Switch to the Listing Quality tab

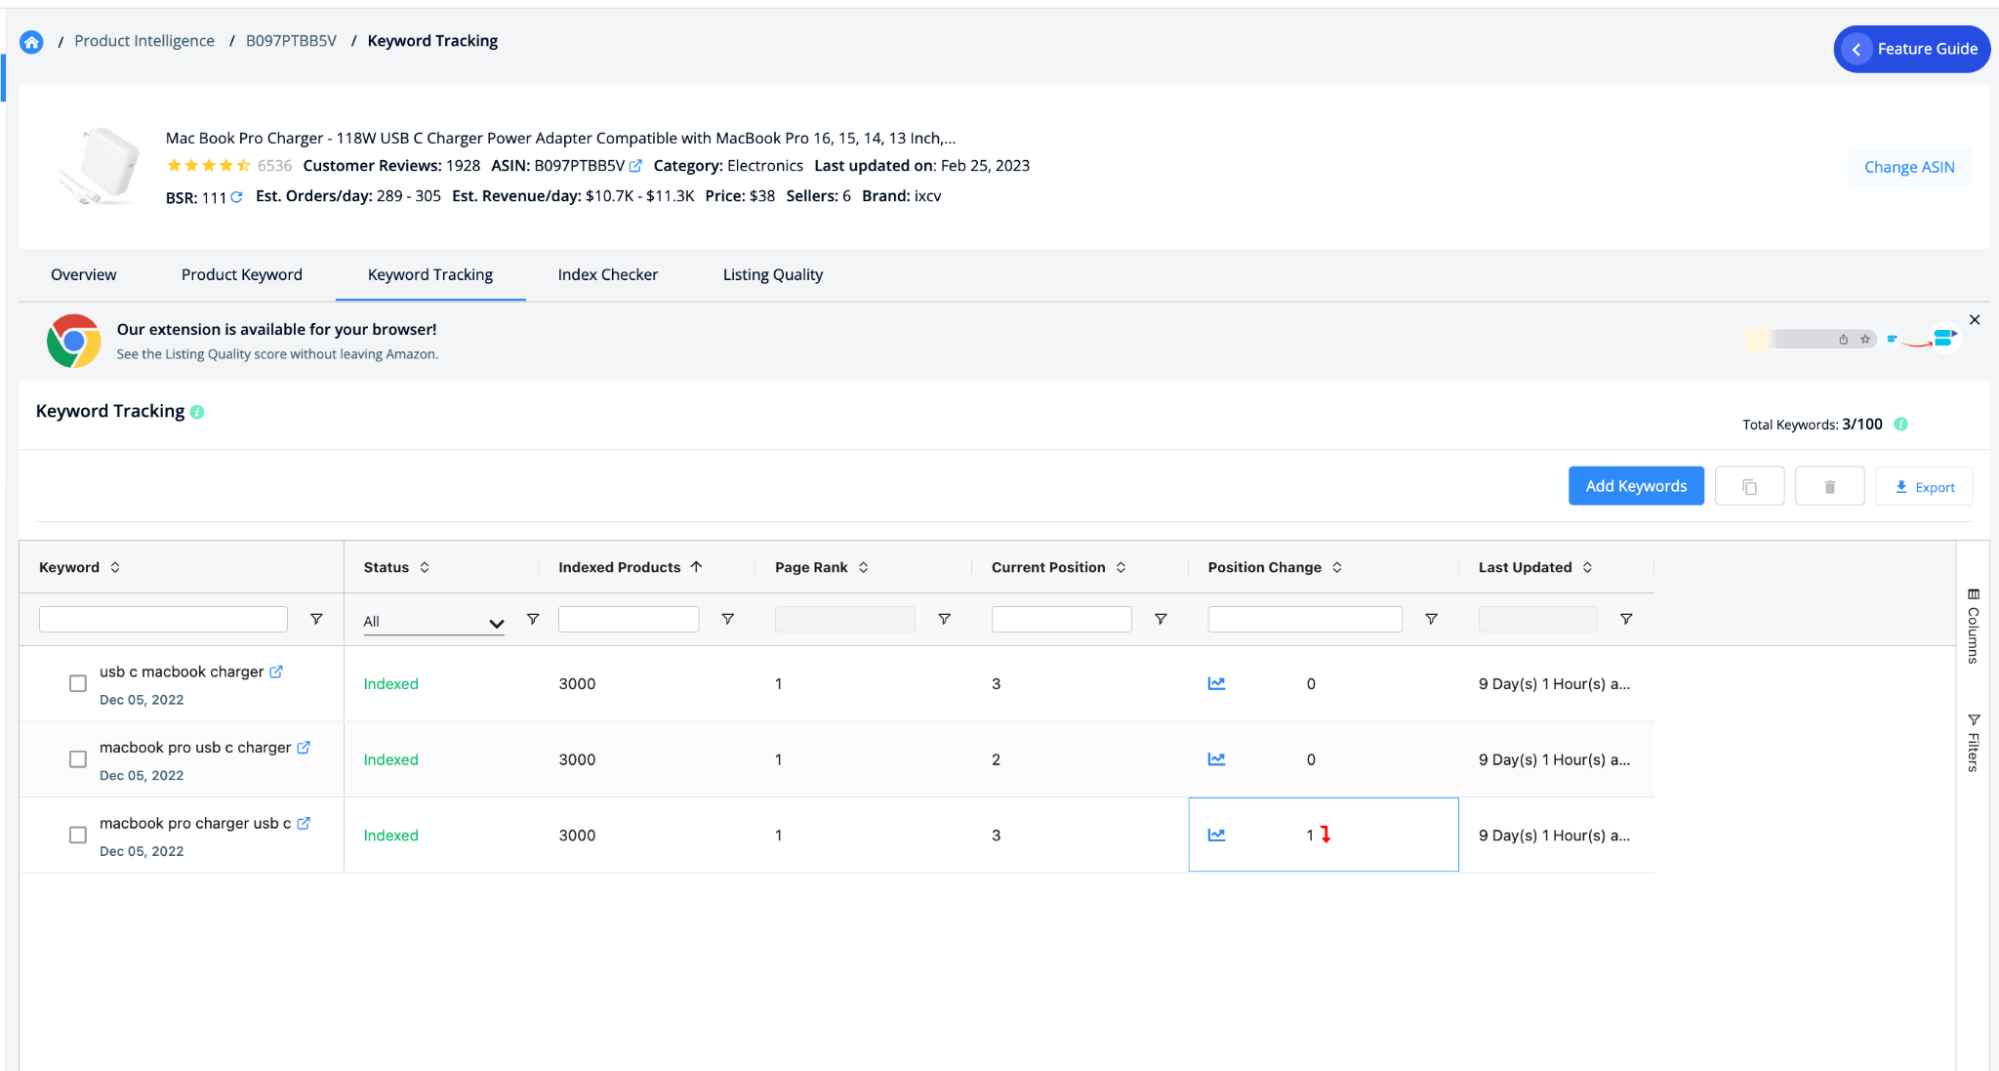tap(773, 275)
